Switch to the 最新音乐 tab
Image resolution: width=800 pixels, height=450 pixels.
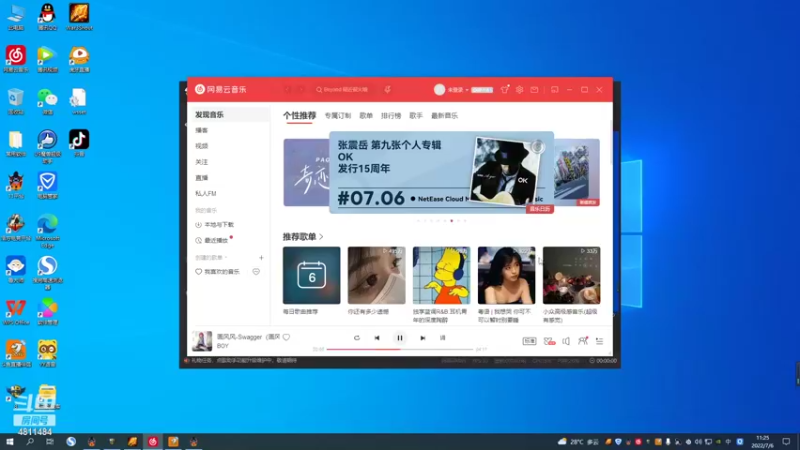[x=444, y=116]
